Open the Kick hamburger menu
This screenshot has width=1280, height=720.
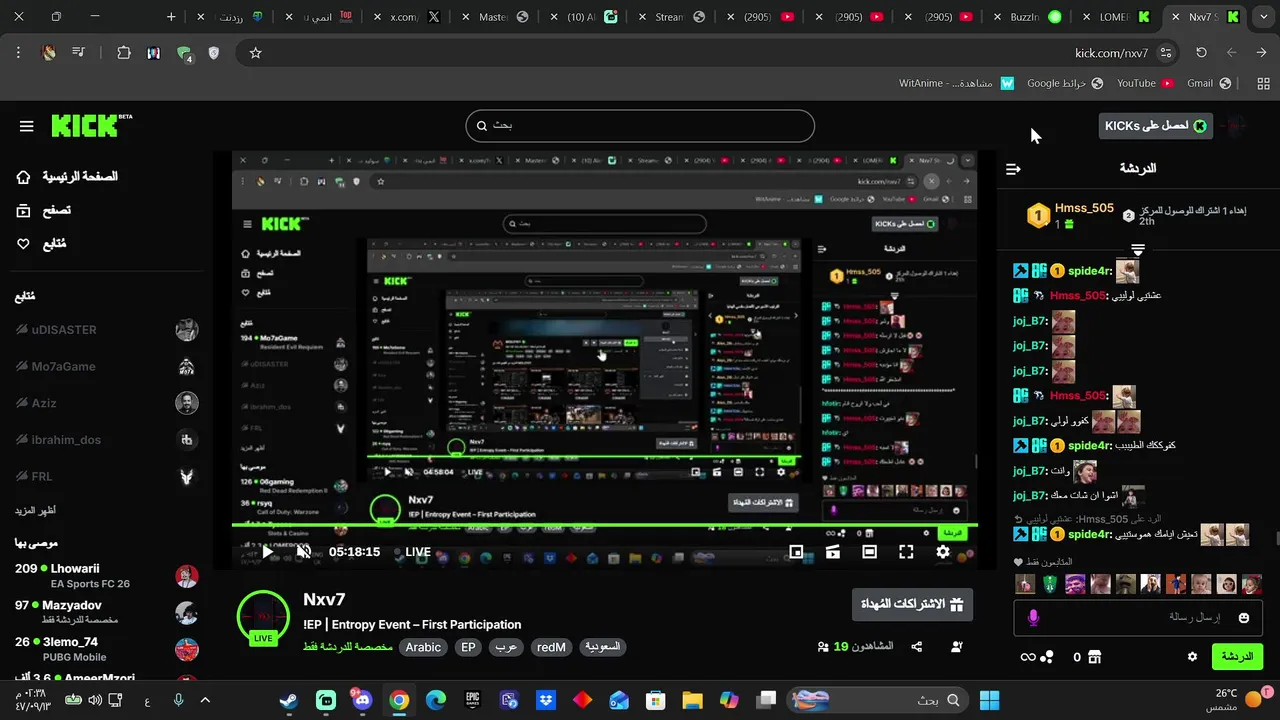click(x=27, y=126)
